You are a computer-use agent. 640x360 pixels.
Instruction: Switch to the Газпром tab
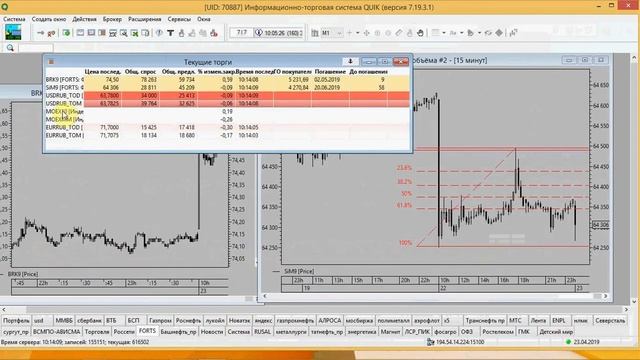point(160,321)
